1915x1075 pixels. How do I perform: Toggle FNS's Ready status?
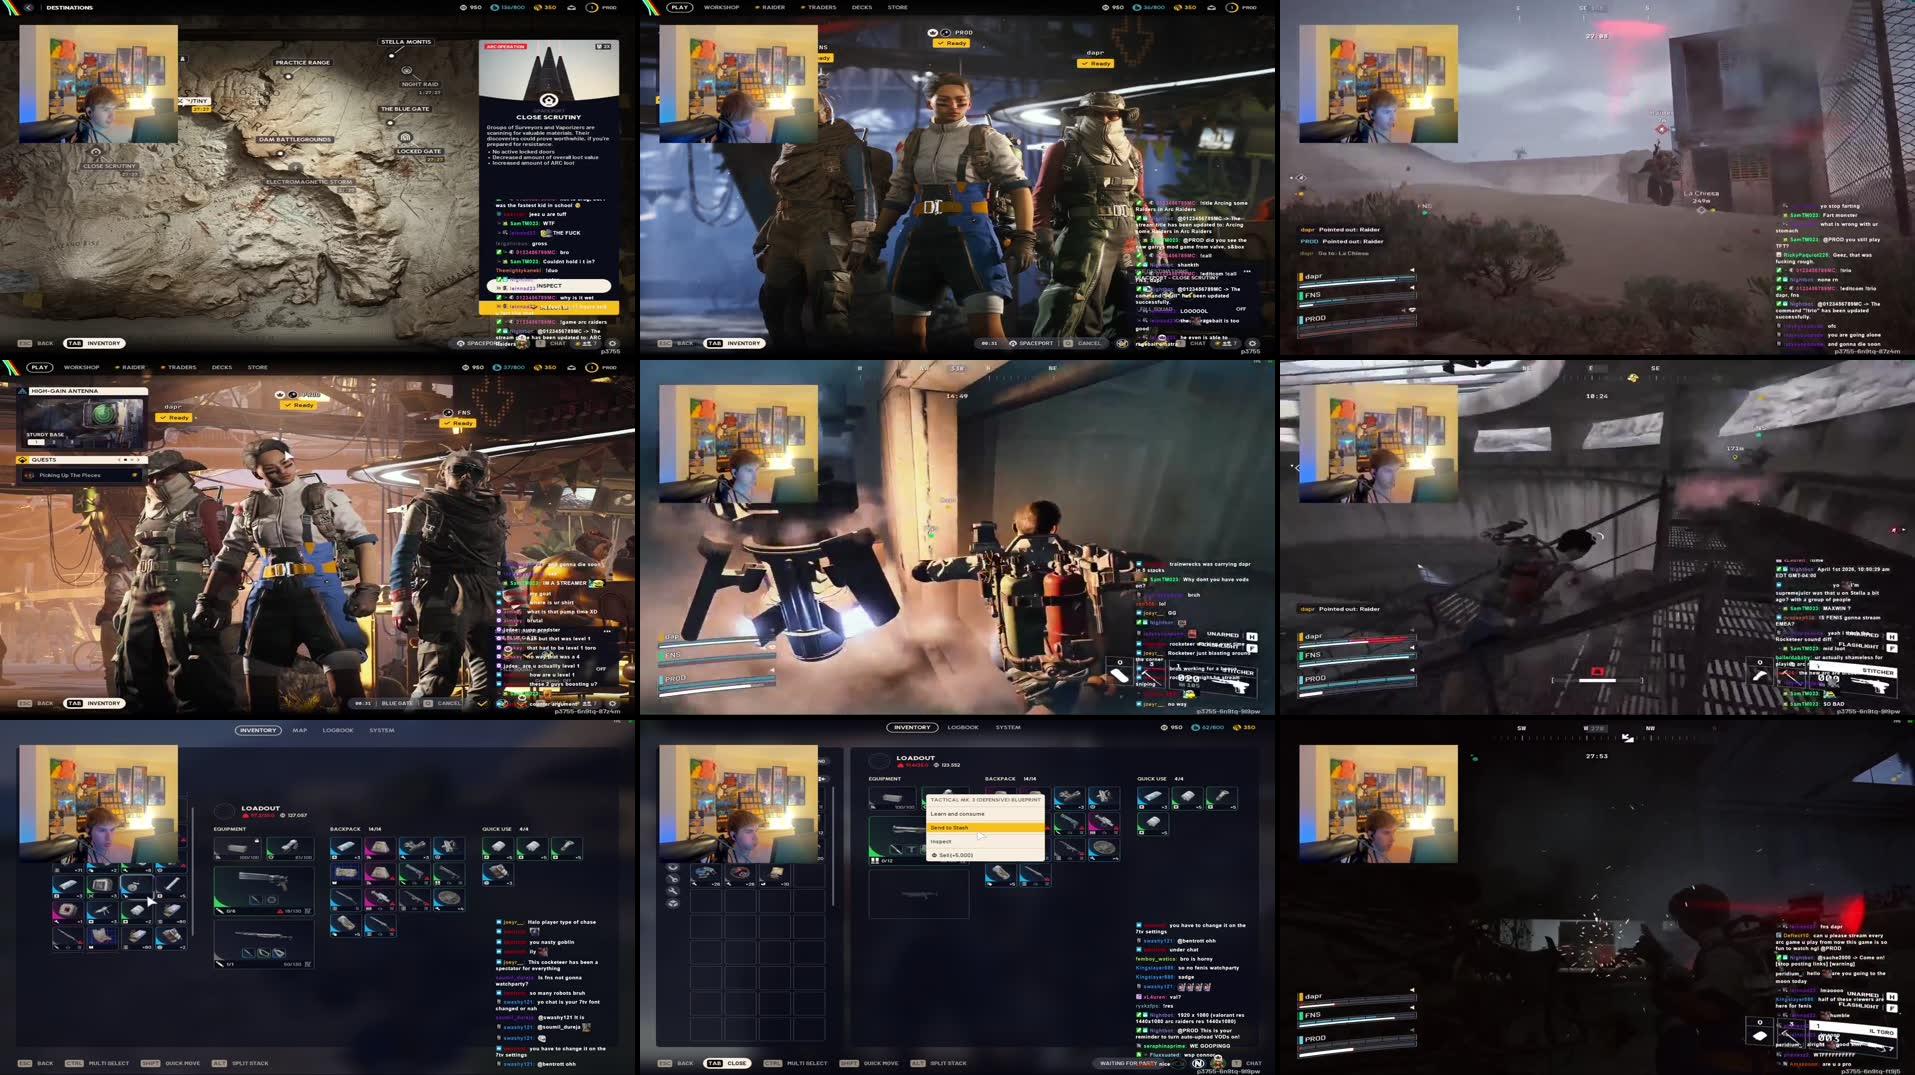click(x=460, y=423)
